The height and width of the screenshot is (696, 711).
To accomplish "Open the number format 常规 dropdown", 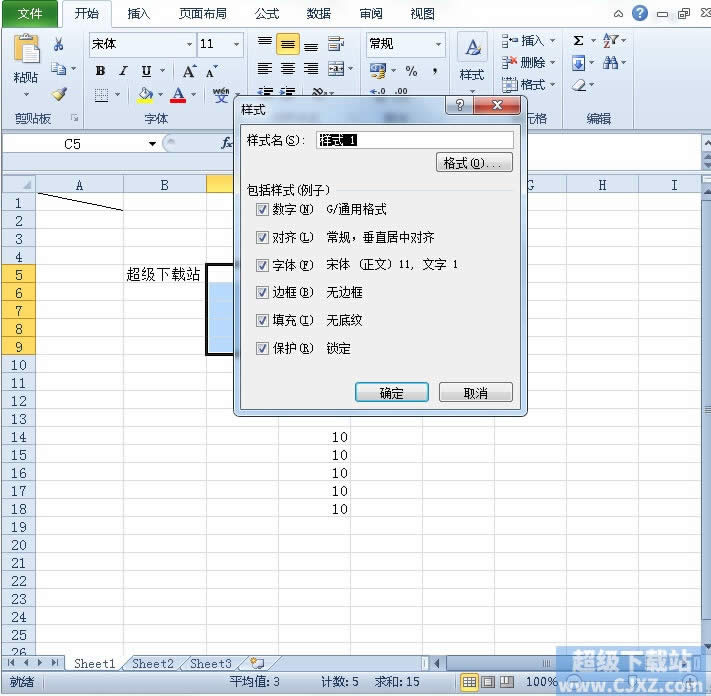I will pyautogui.click(x=438, y=44).
